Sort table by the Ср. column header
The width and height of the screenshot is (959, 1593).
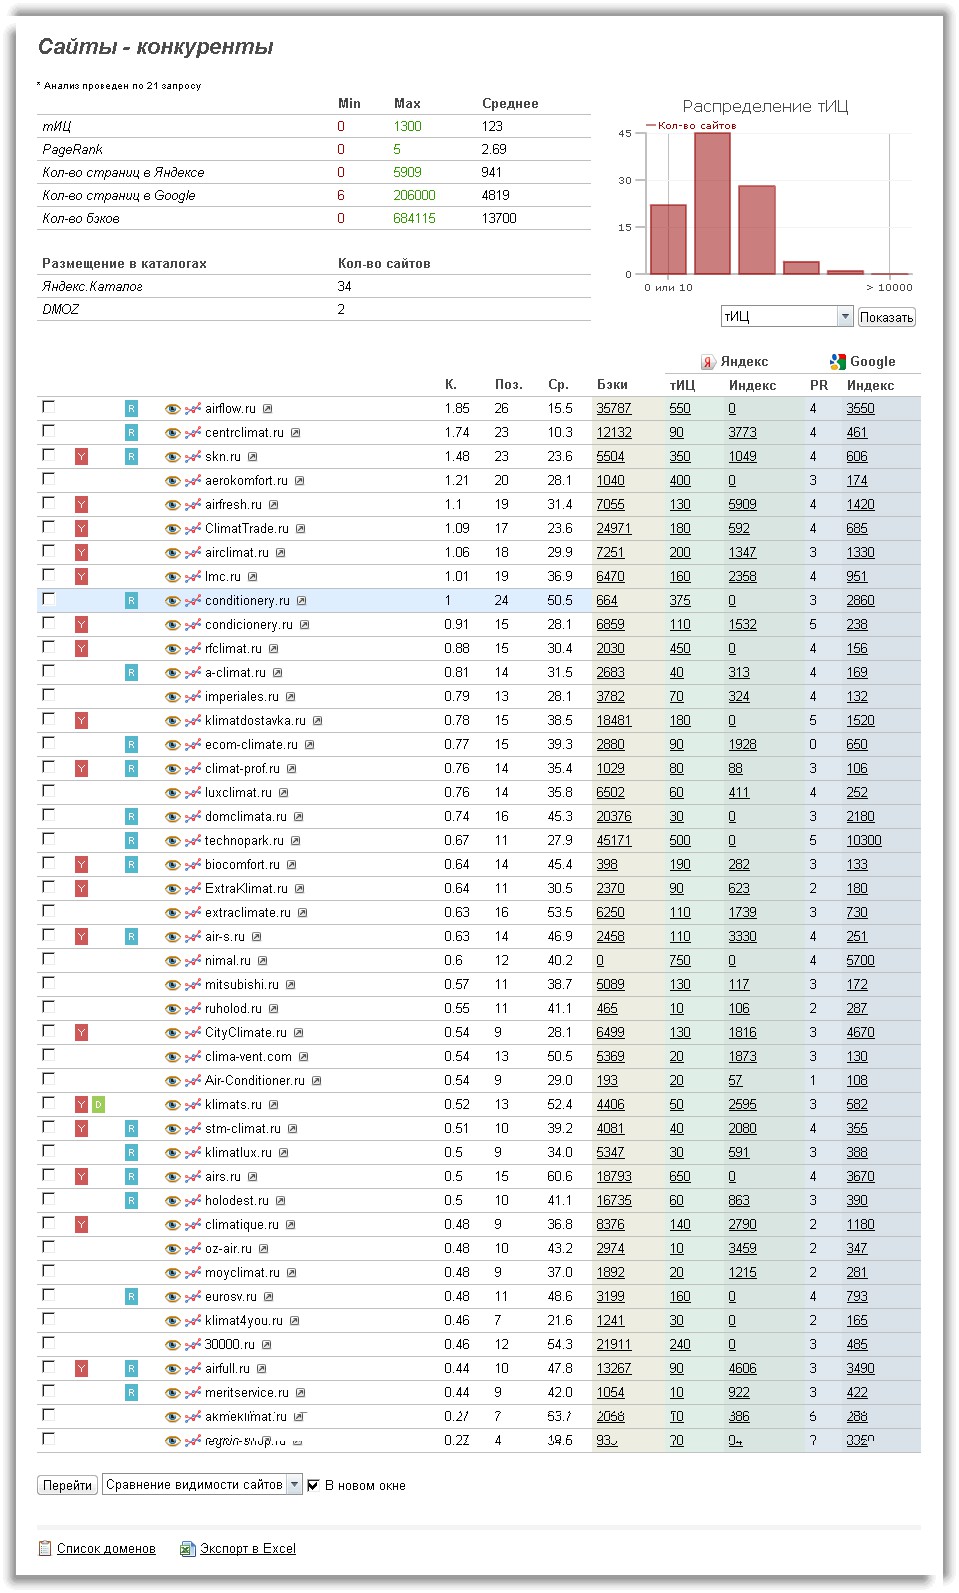pyautogui.click(x=558, y=385)
